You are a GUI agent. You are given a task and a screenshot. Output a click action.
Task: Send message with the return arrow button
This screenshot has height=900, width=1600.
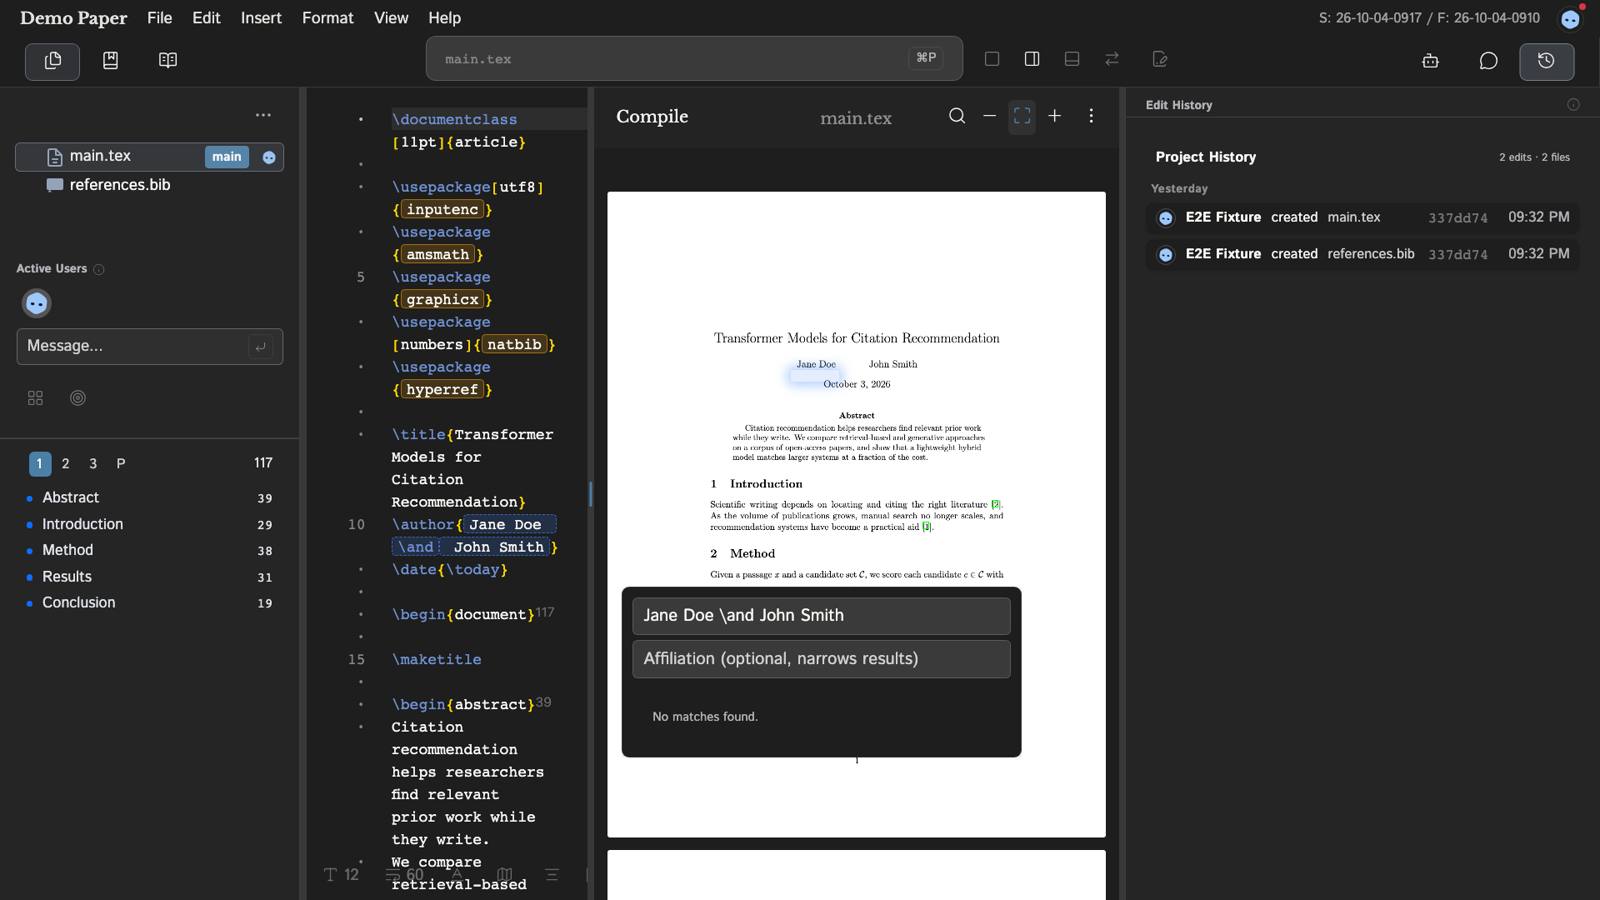[260, 347]
